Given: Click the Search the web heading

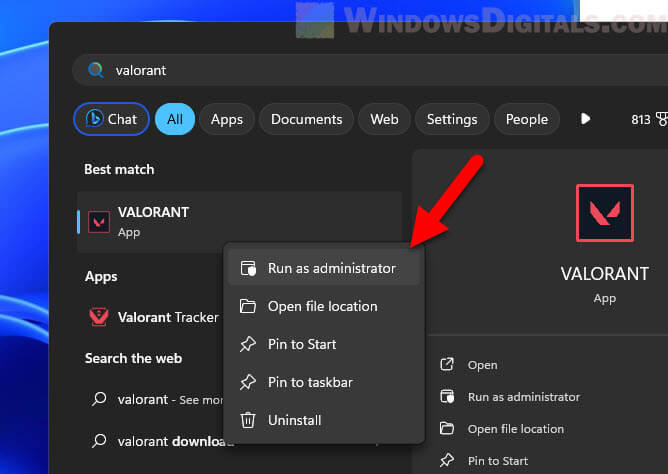Looking at the screenshot, I should 133,358.
